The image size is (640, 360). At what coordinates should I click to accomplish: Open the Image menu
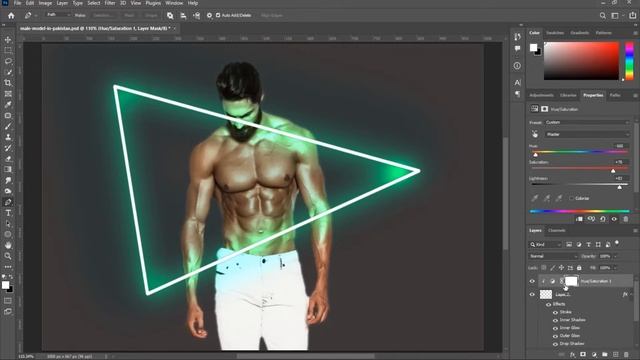pos(45,3)
